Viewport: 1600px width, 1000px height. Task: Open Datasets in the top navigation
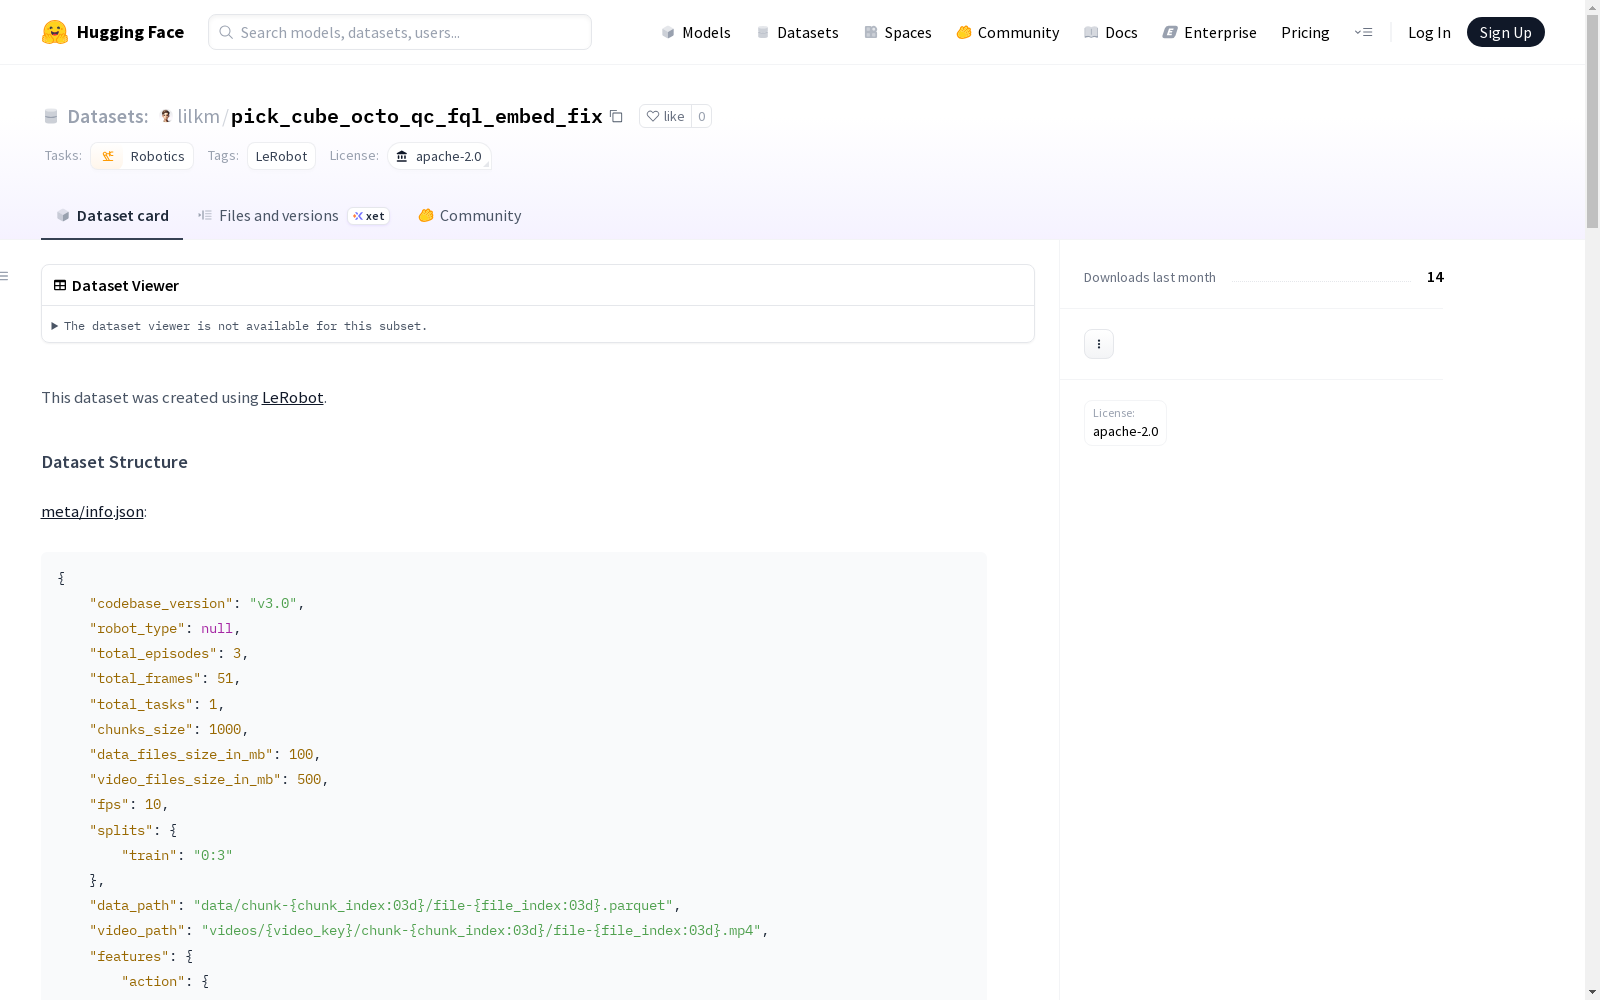point(797,32)
